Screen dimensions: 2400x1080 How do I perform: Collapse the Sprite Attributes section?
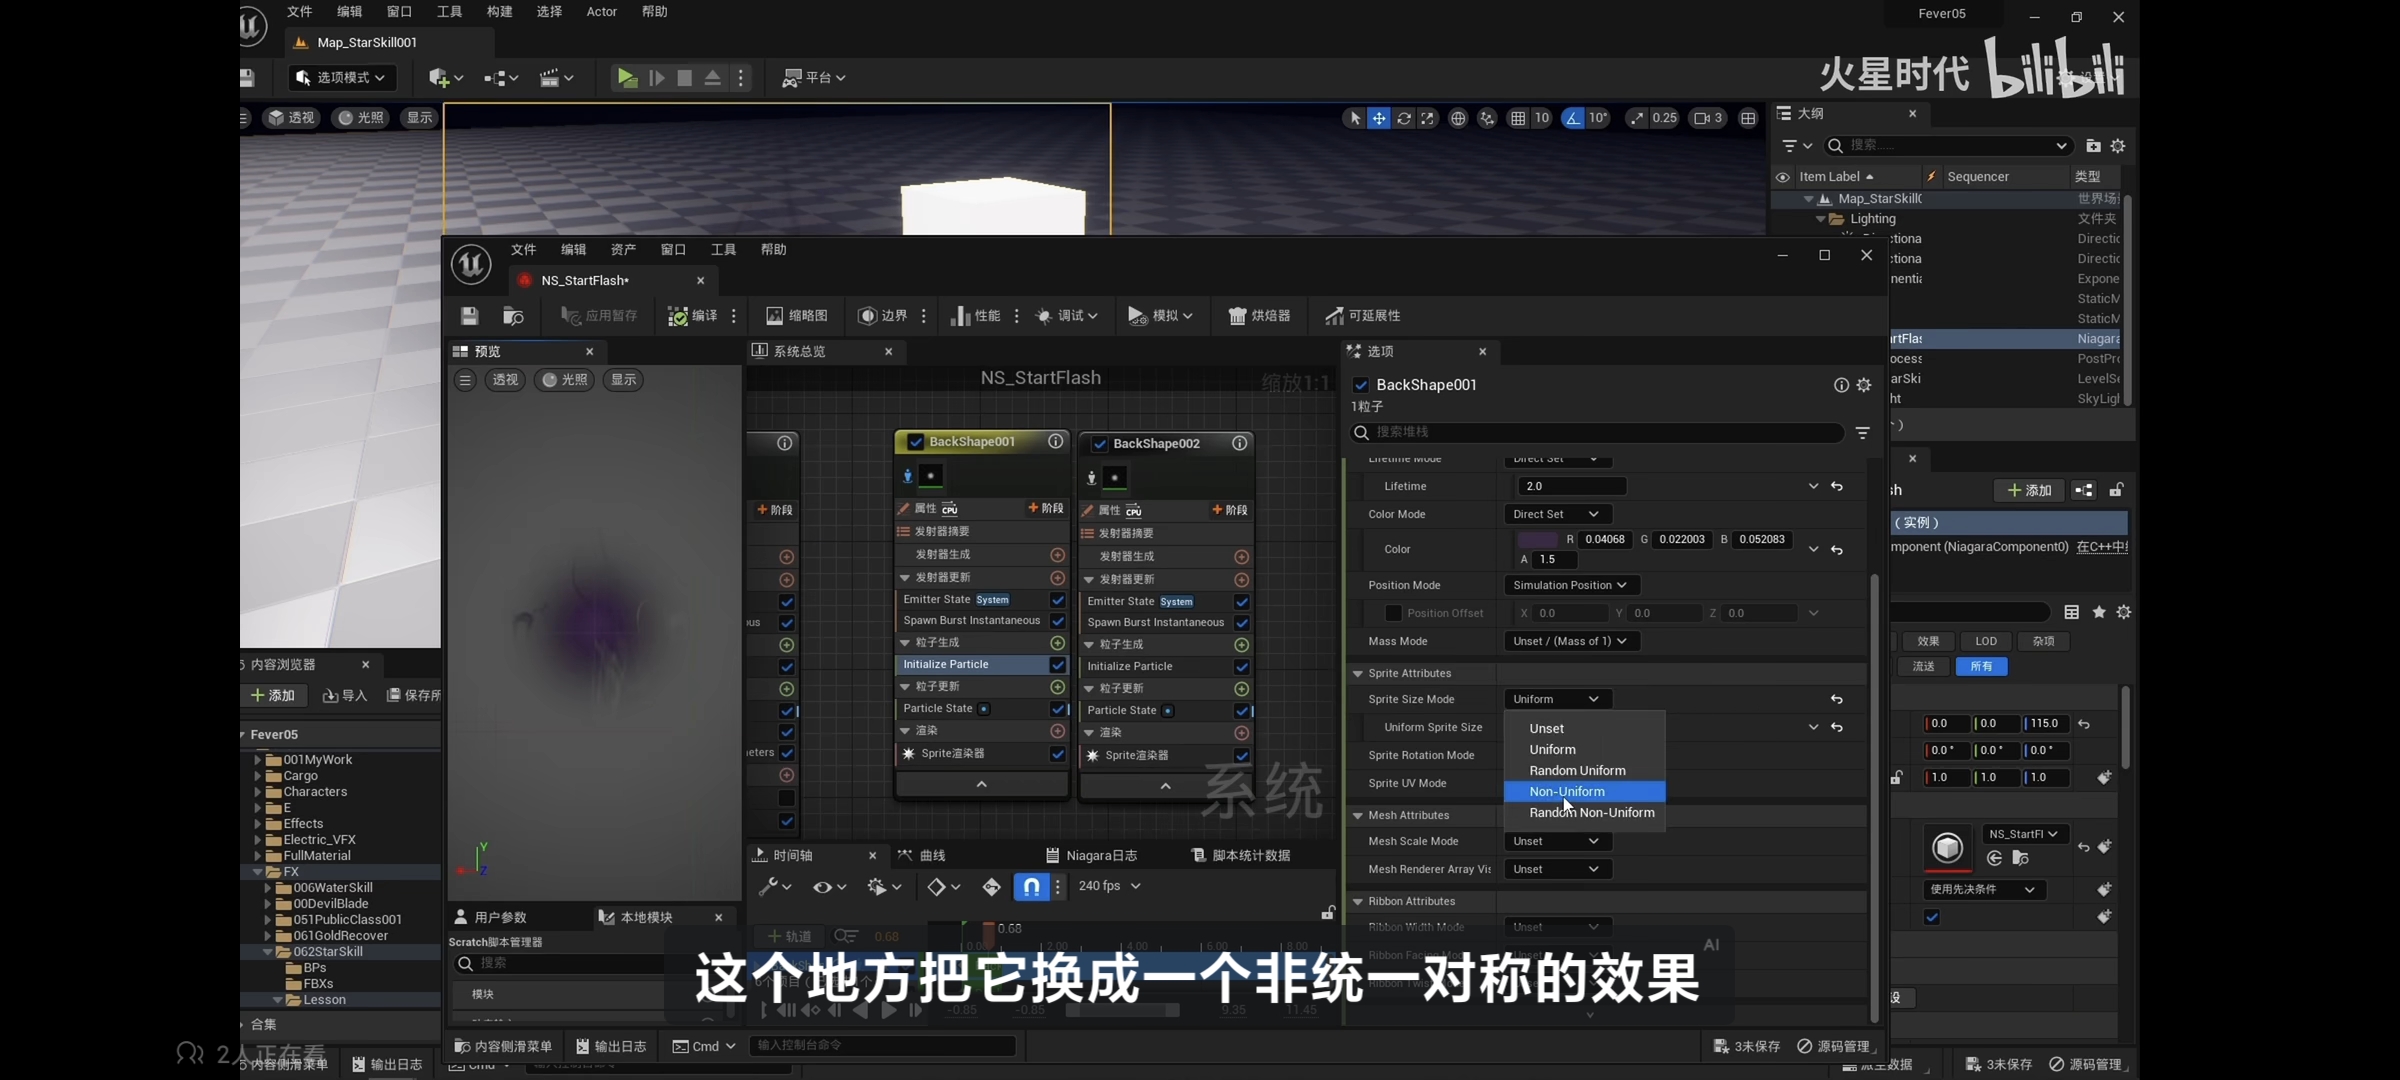pos(1358,673)
